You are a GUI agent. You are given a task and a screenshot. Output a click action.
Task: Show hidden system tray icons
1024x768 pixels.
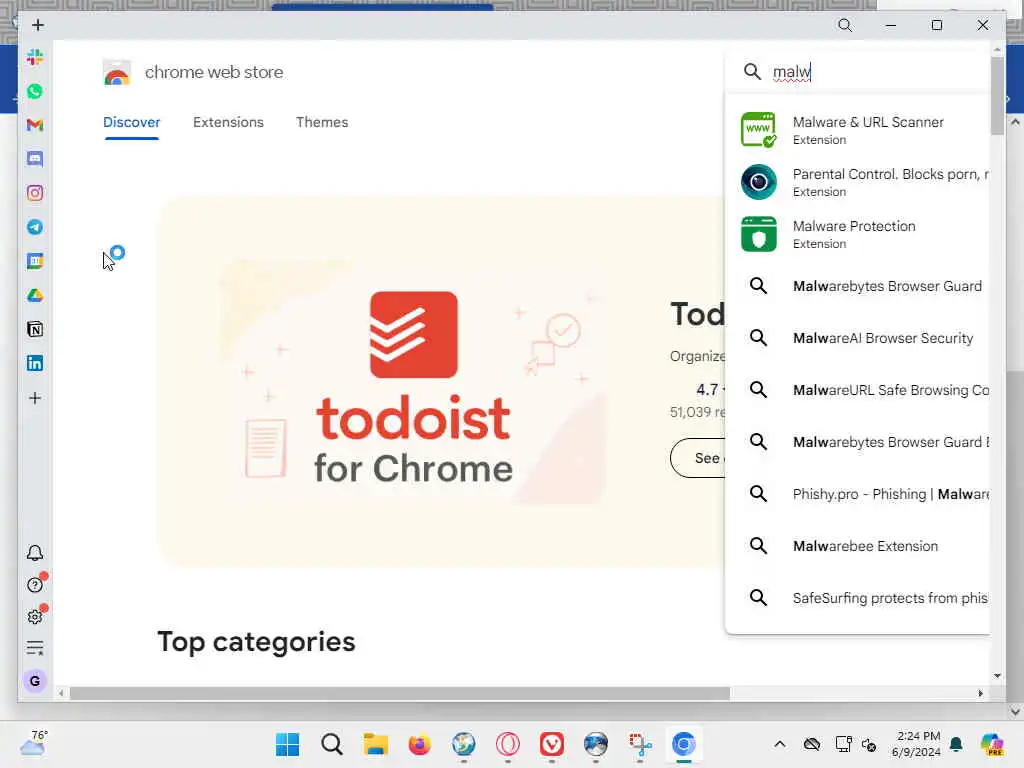coord(780,744)
